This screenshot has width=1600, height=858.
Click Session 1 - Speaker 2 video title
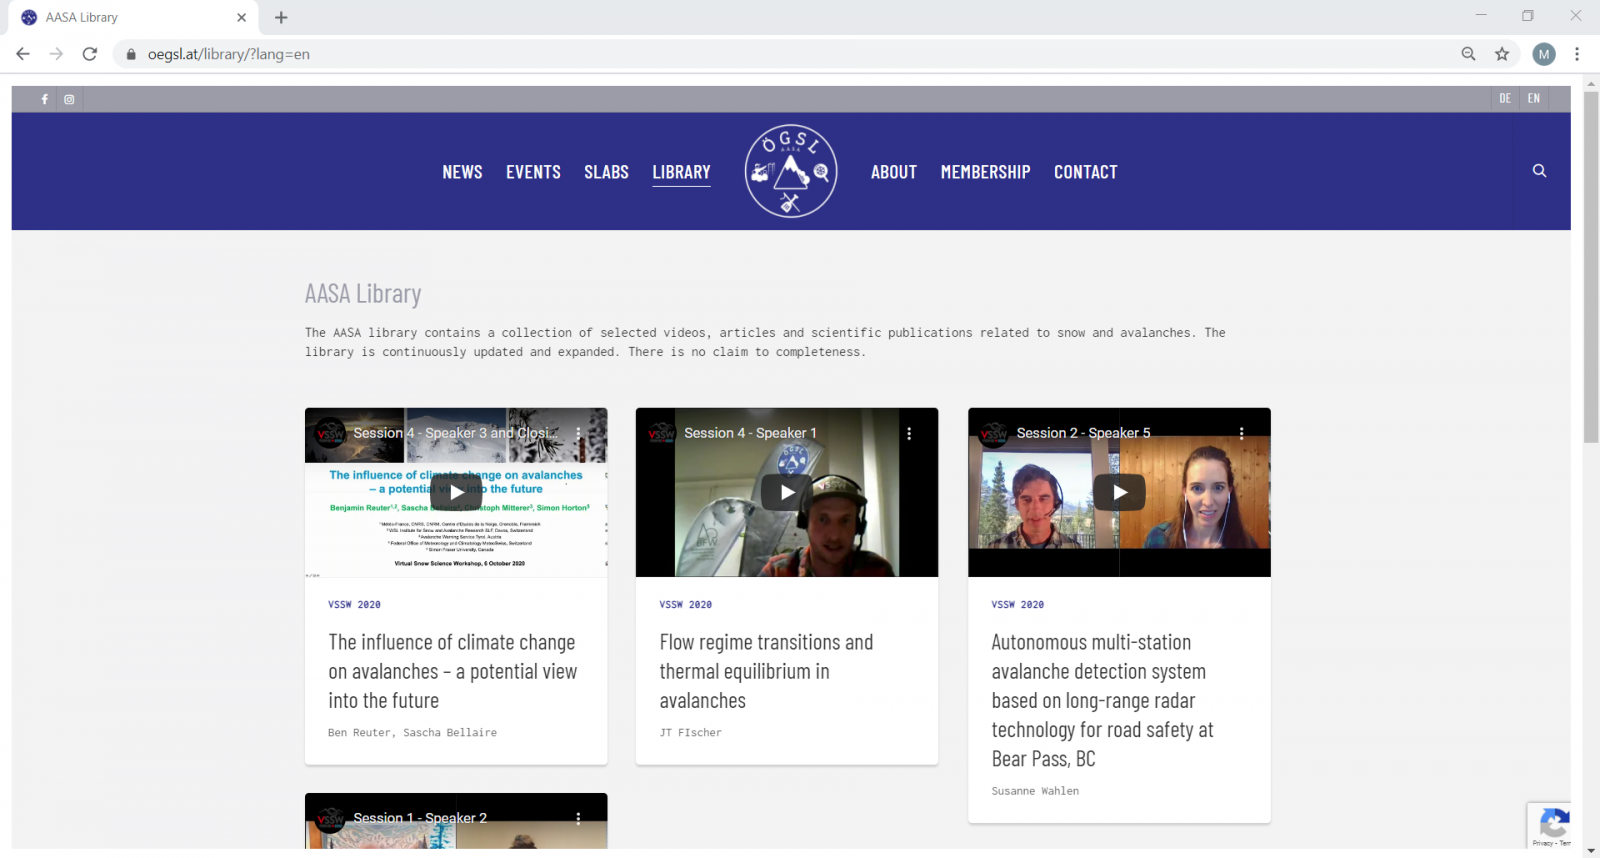420,818
